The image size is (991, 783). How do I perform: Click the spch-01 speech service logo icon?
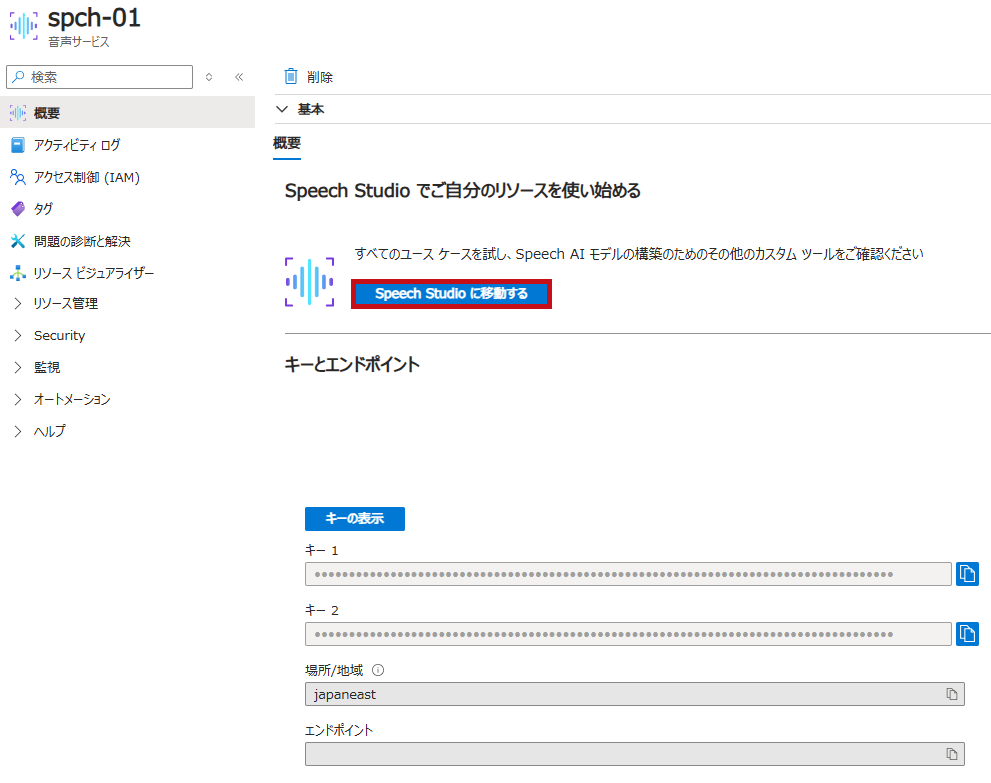click(x=23, y=25)
